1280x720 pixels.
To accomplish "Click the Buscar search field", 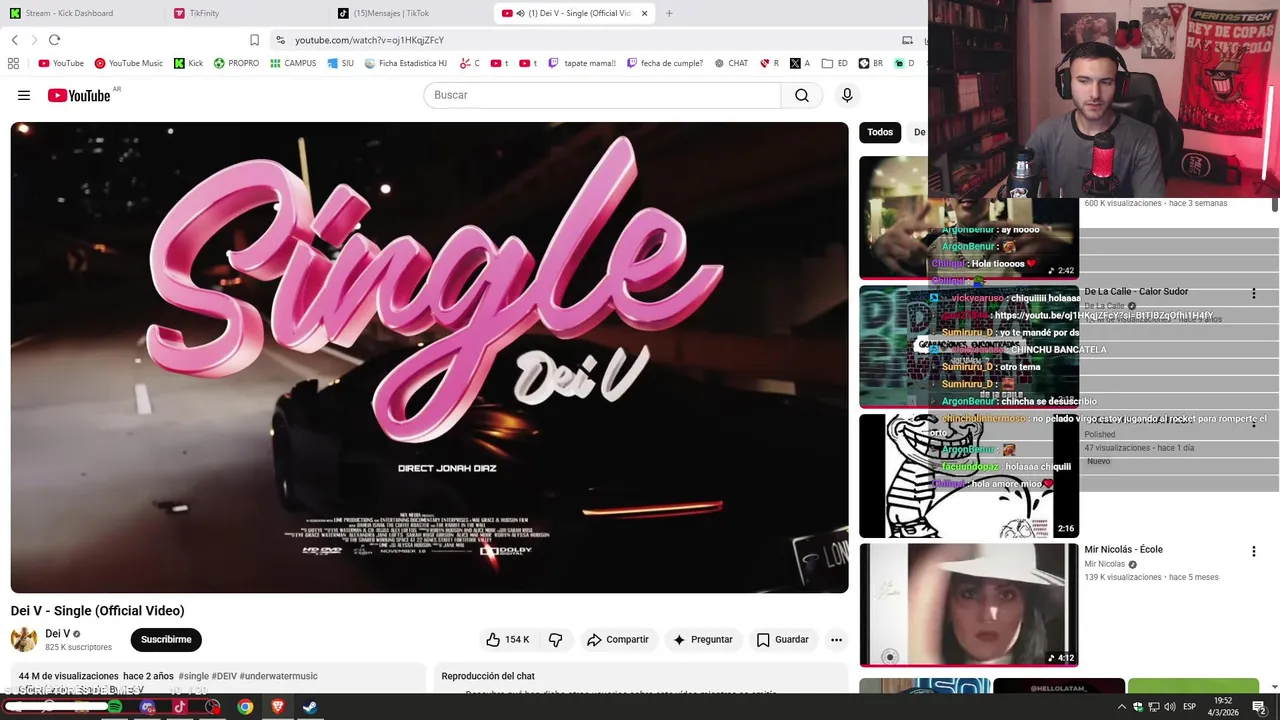I will click(x=602, y=95).
